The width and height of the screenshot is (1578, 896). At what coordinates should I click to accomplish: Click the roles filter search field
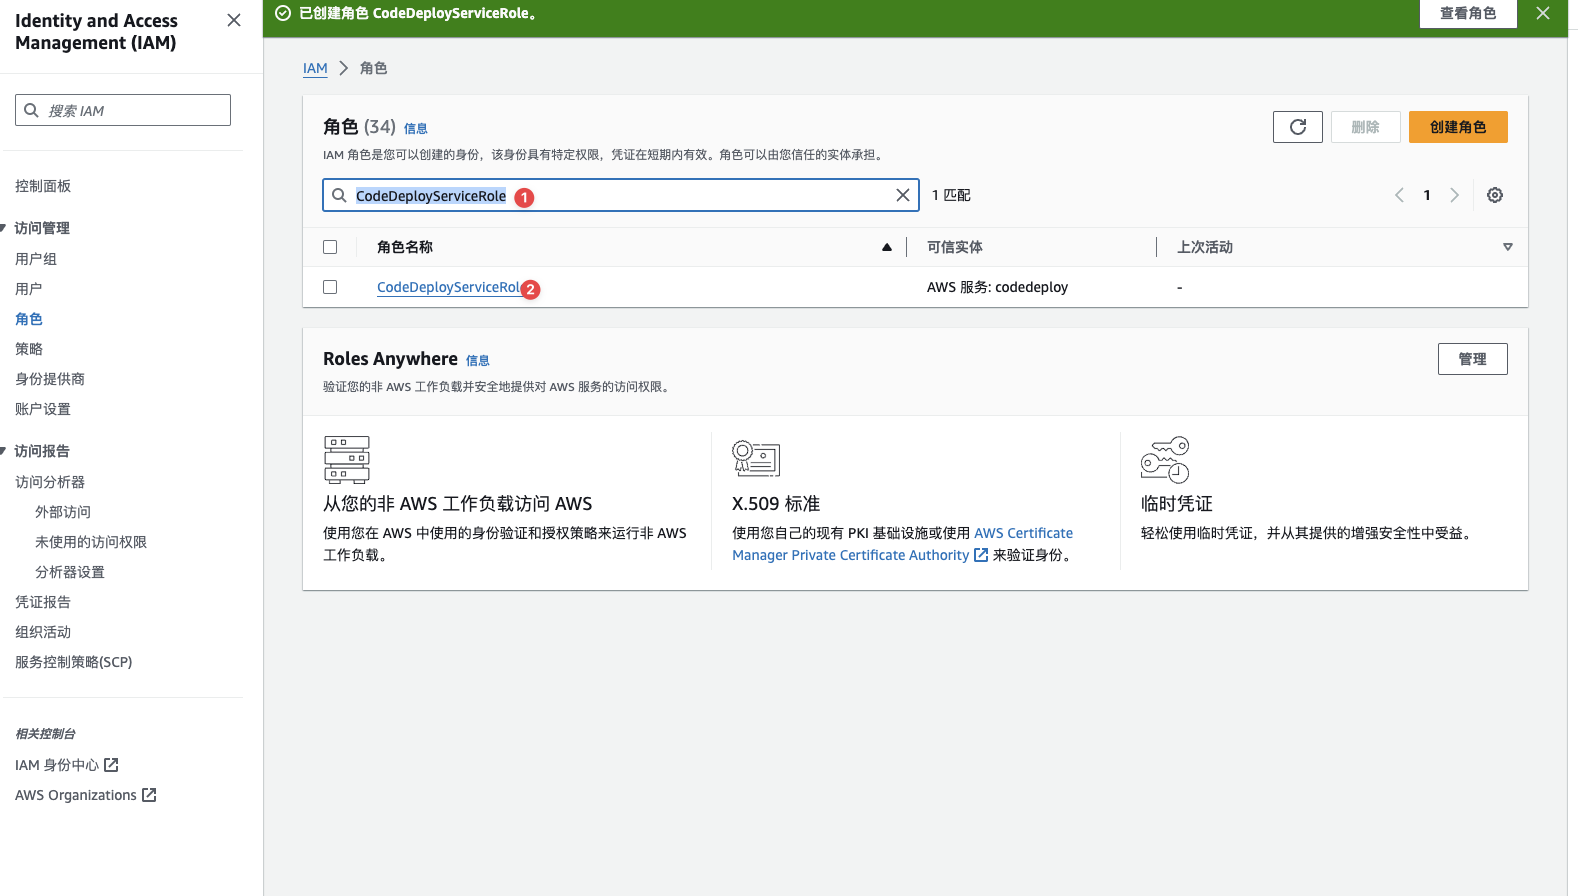(620, 195)
